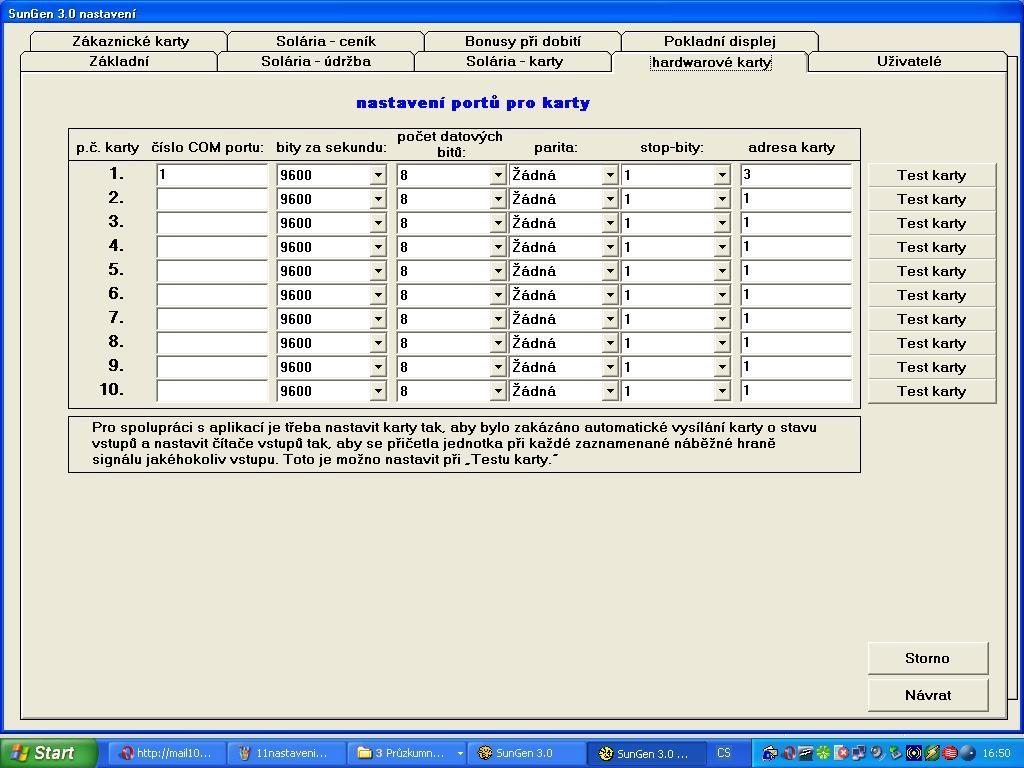This screenshot has width=1024, height=768.
Task: Start Test karty for card 9
Action: coord(931,367)
